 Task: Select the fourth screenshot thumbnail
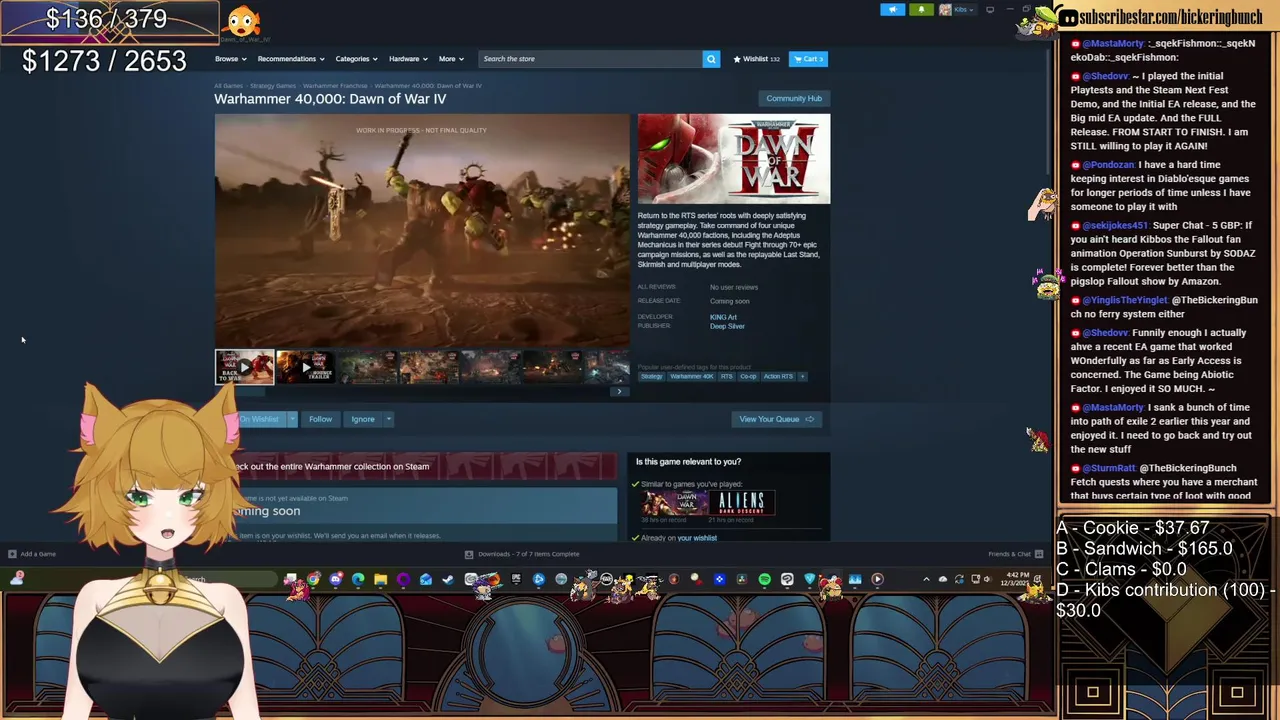click(429, 367)
